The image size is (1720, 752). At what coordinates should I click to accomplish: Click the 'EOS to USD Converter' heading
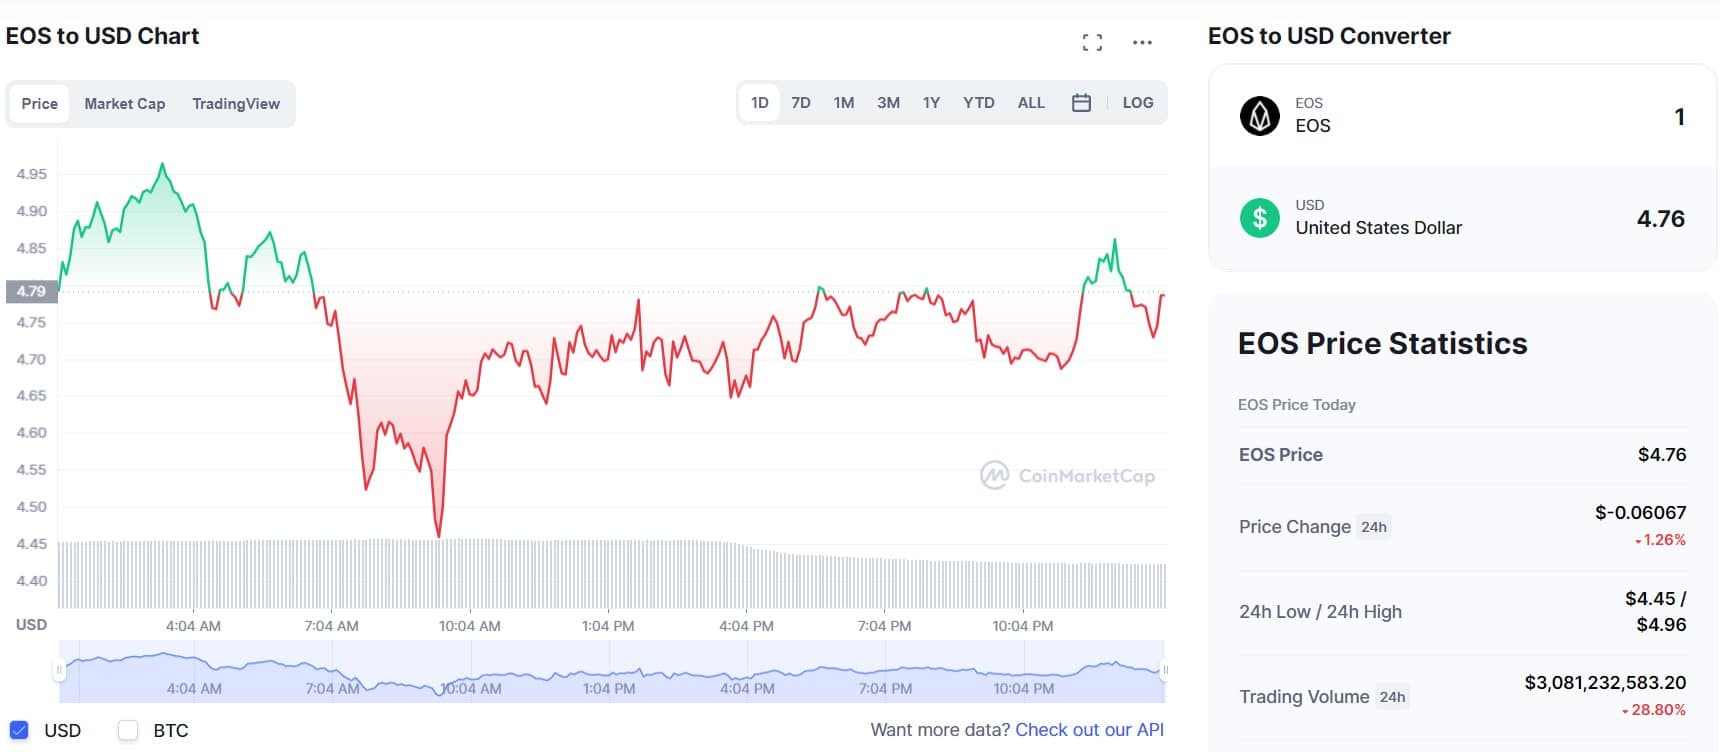(x=1329, y=36)
